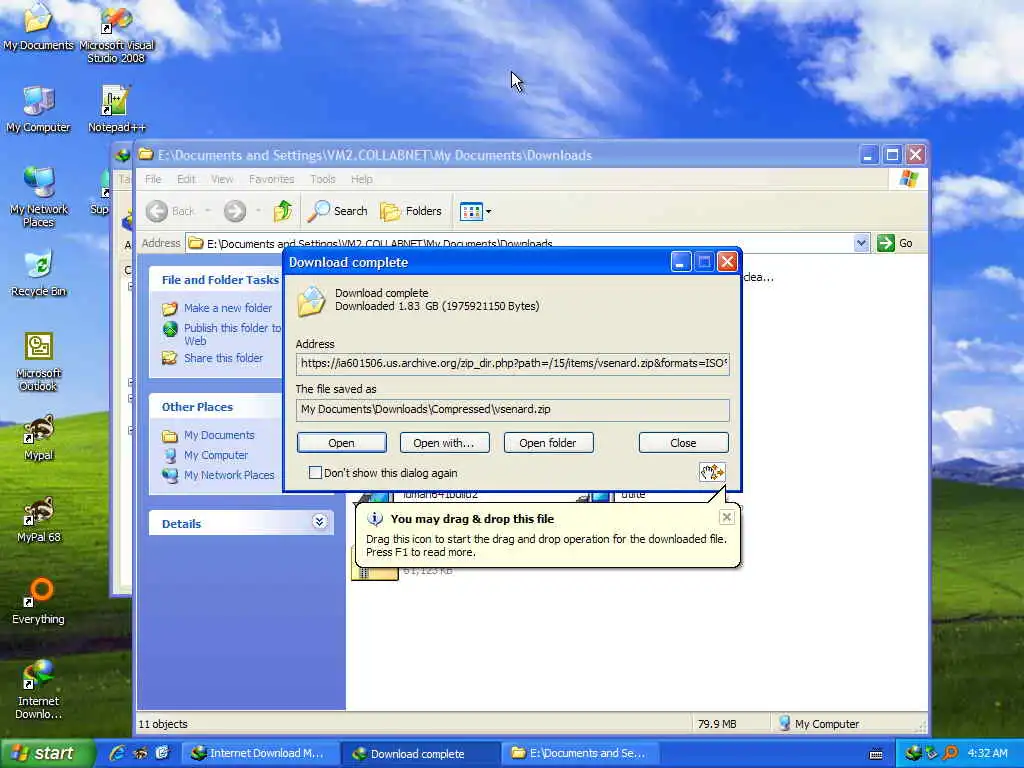
Task: Launch Microsoft Visual Studio 2008 shortcut
Action: [116, 33]
